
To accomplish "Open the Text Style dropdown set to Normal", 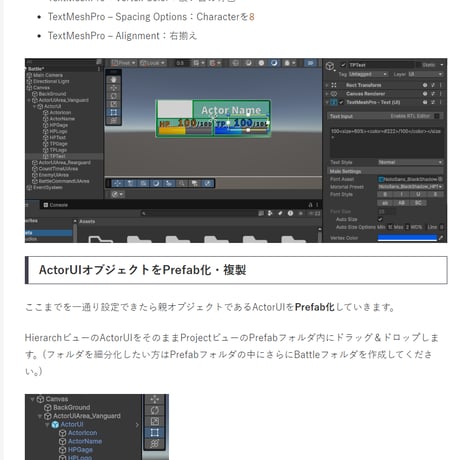I will pyautogui.click(x=410, y=162).
